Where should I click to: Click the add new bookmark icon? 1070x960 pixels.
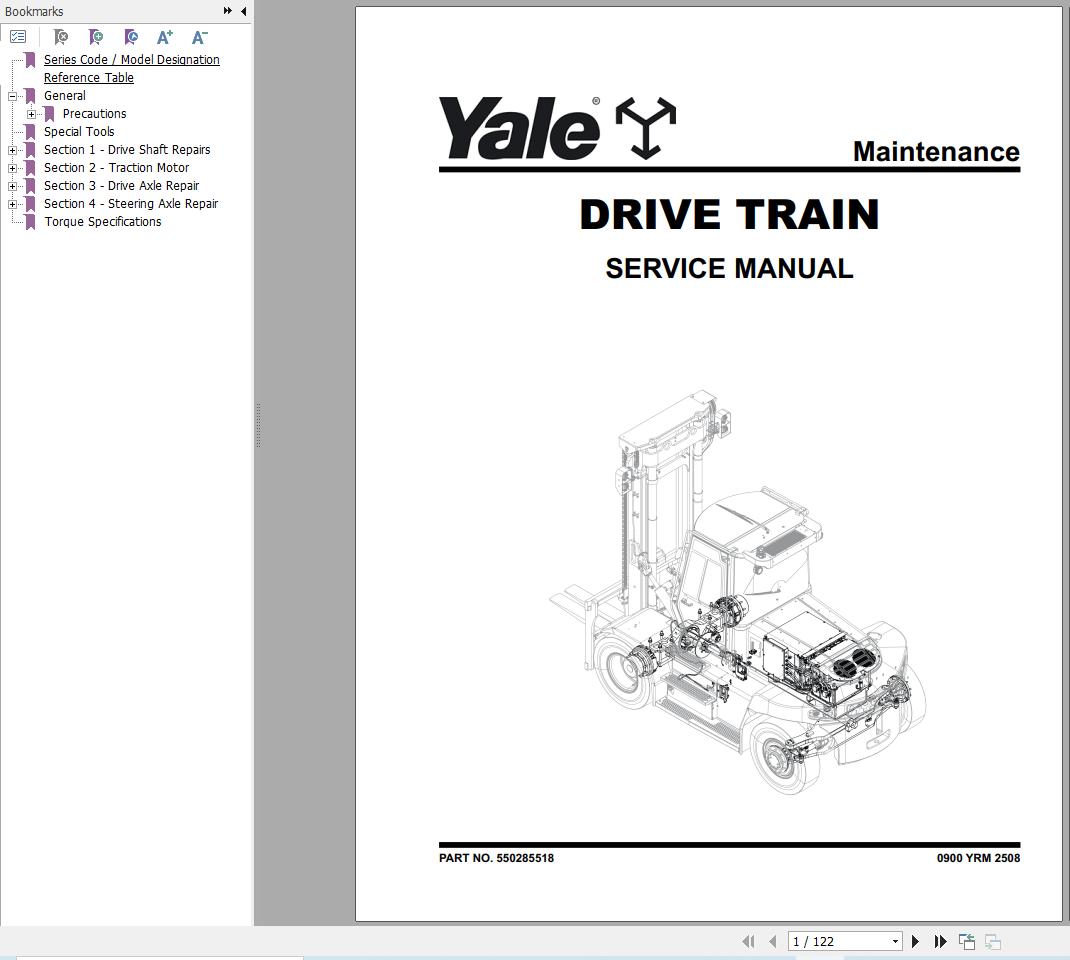[96, 37]
